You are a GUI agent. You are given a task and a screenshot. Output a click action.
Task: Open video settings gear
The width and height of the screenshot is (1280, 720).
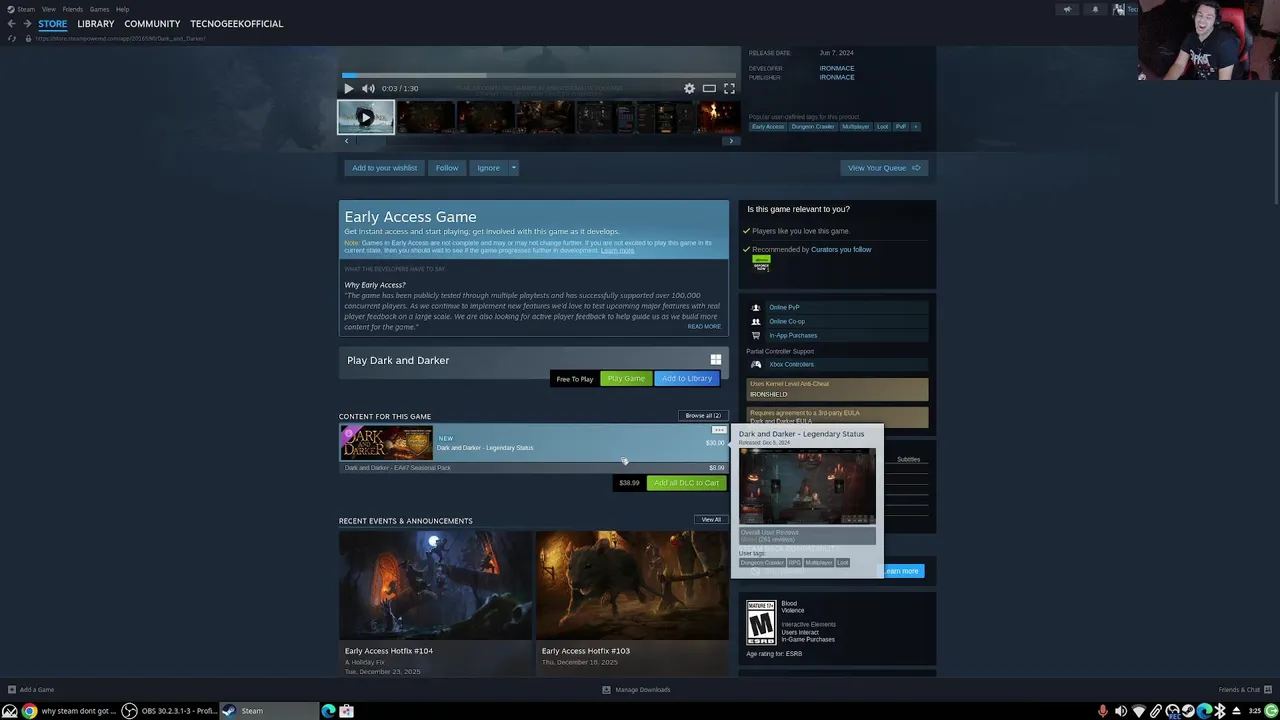[x=689, y=88]
